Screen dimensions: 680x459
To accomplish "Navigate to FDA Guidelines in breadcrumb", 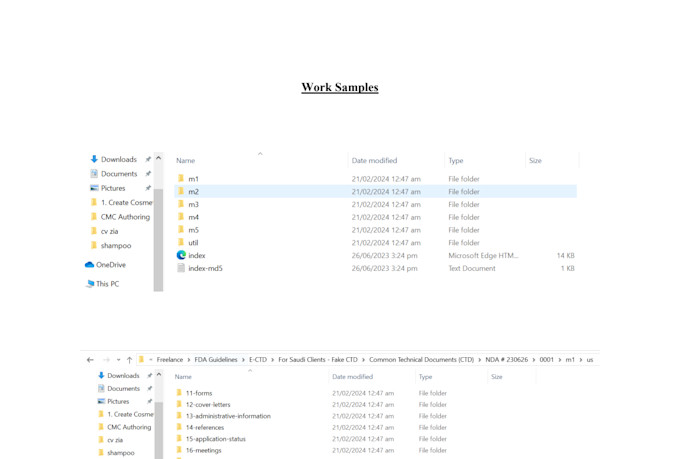I will tap(216, 360).
